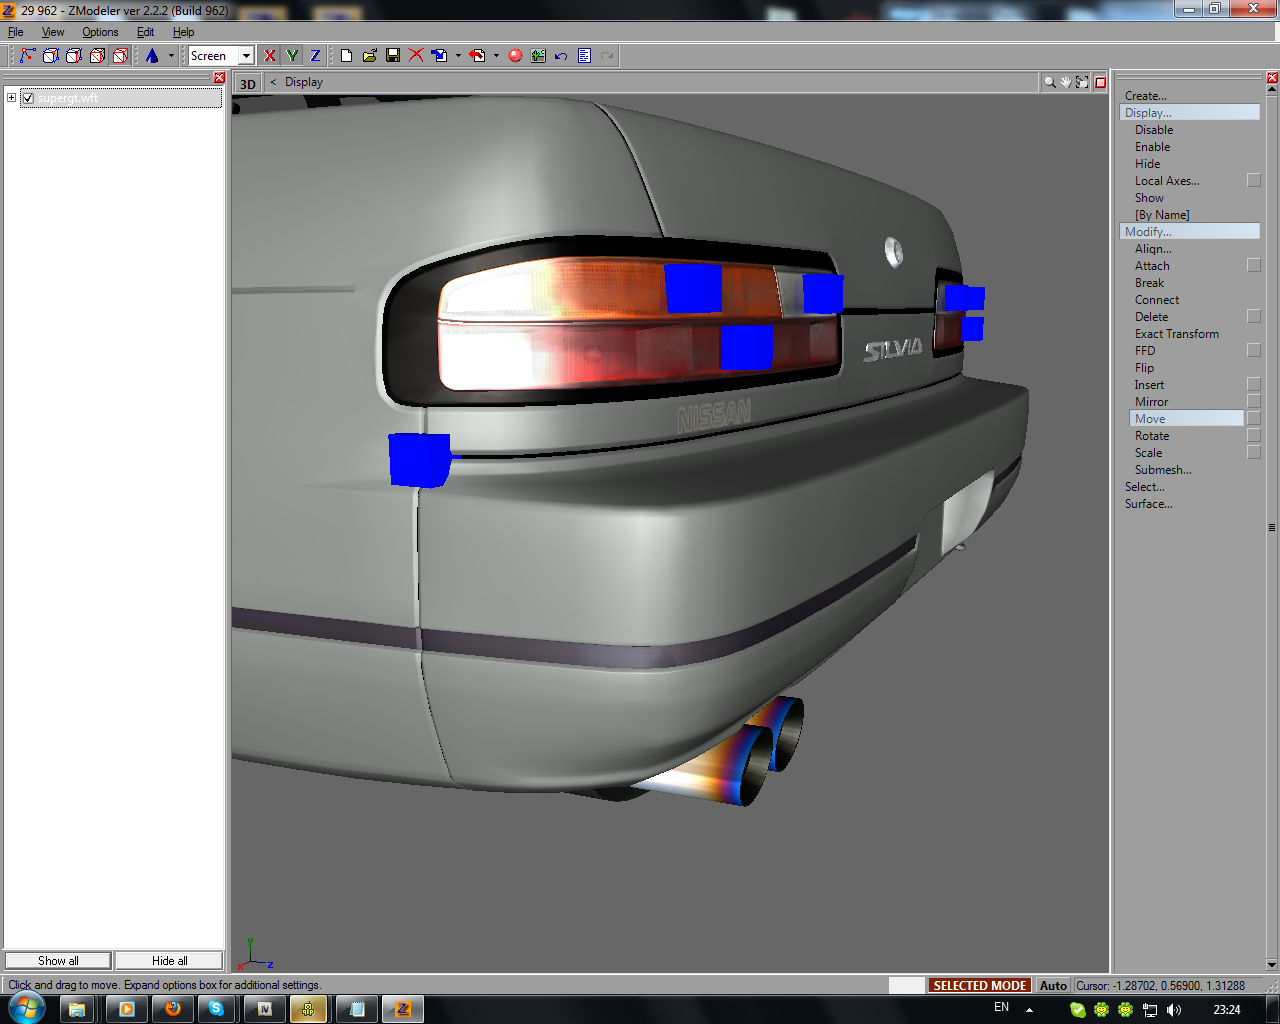Open the dropdown arrow beside the blue cone
Screen dimensions: 1280x1024
(171, 56)
